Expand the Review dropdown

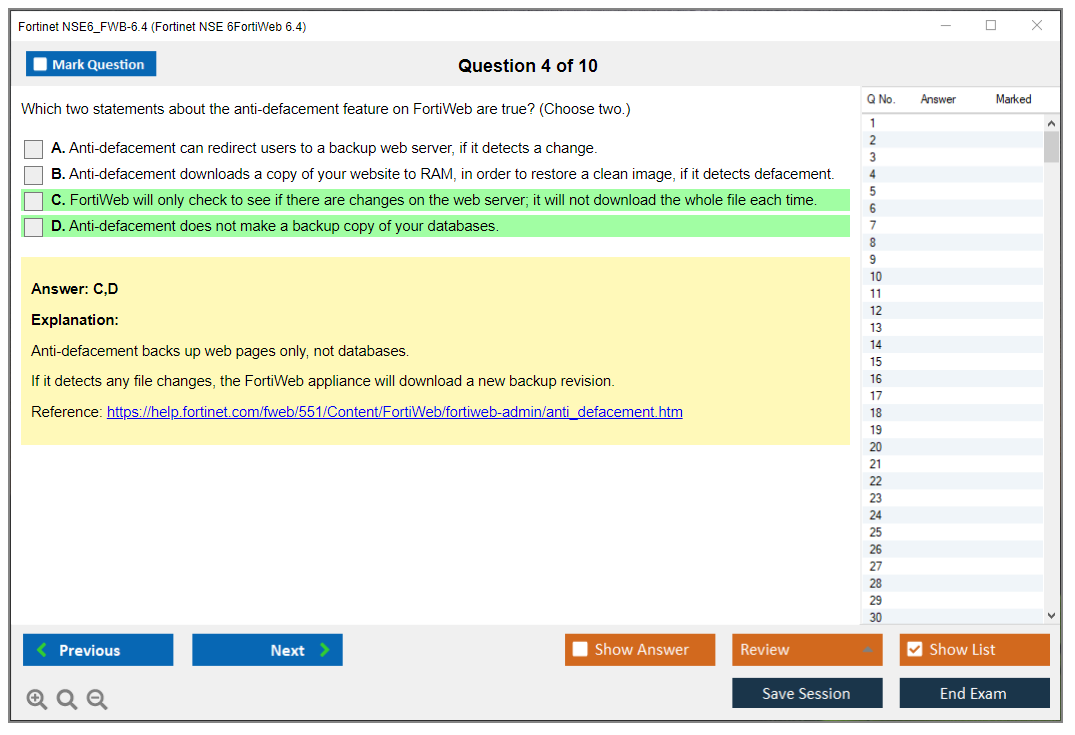coord(868,650)
